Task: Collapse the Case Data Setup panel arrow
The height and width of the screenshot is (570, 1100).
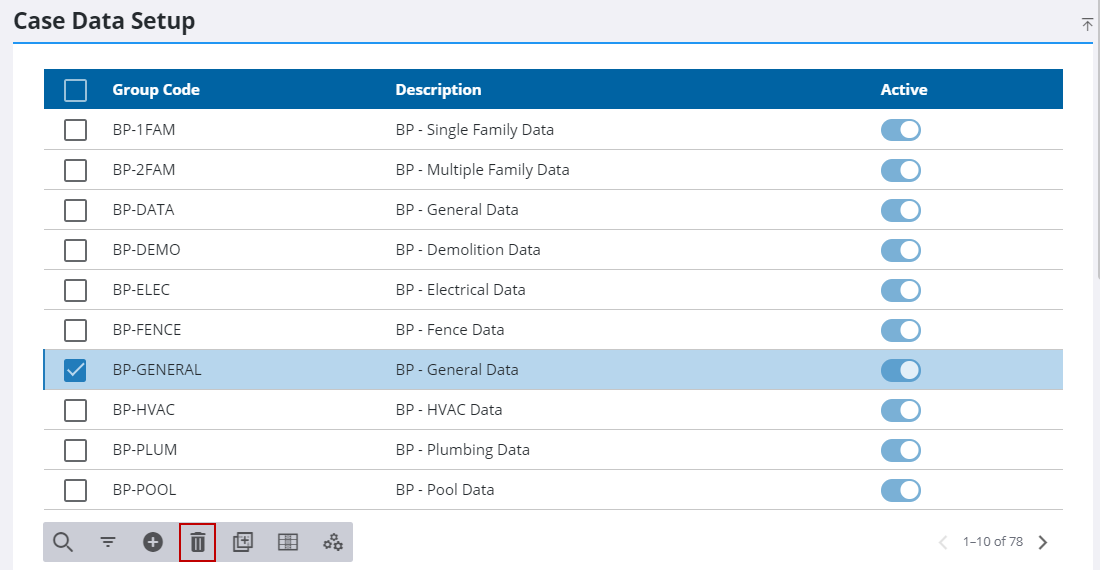Action: [x=1087, y=25]
